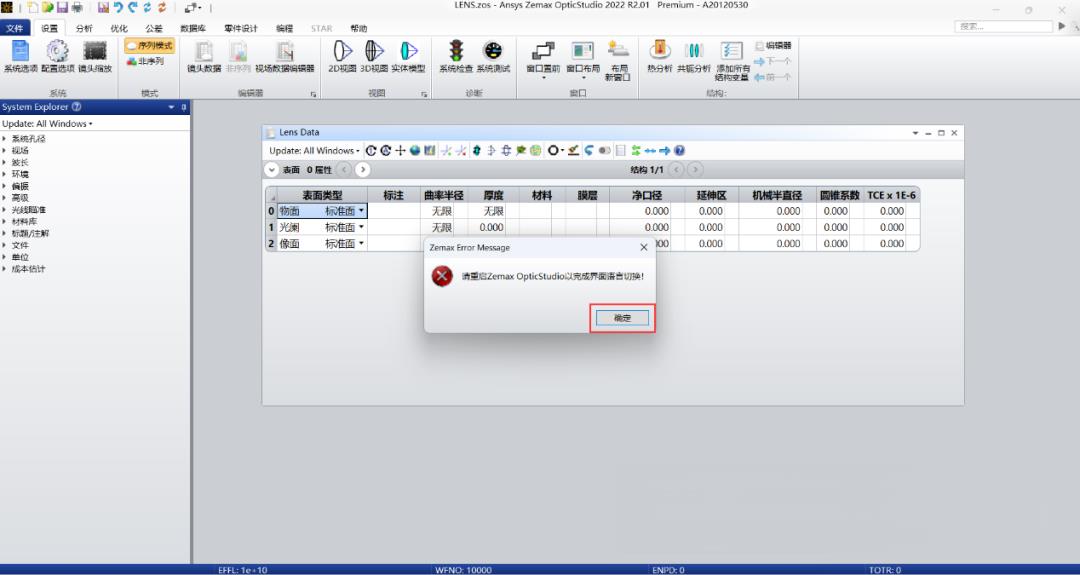Close the Zemax Error Message dialog
1080x575 pixels.
644,247
